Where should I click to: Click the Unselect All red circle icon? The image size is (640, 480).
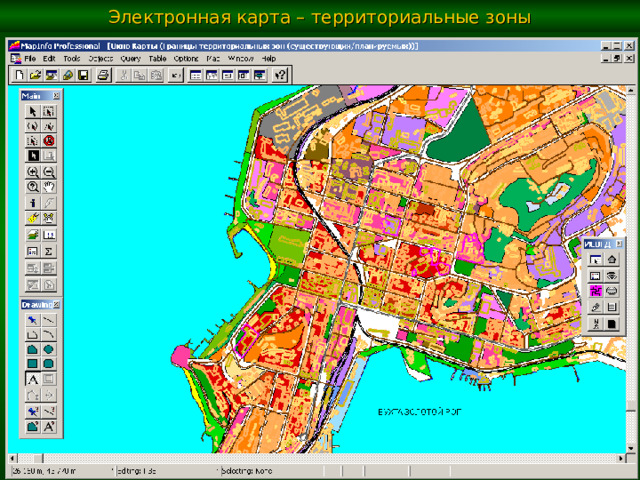(x=49, y=141)
